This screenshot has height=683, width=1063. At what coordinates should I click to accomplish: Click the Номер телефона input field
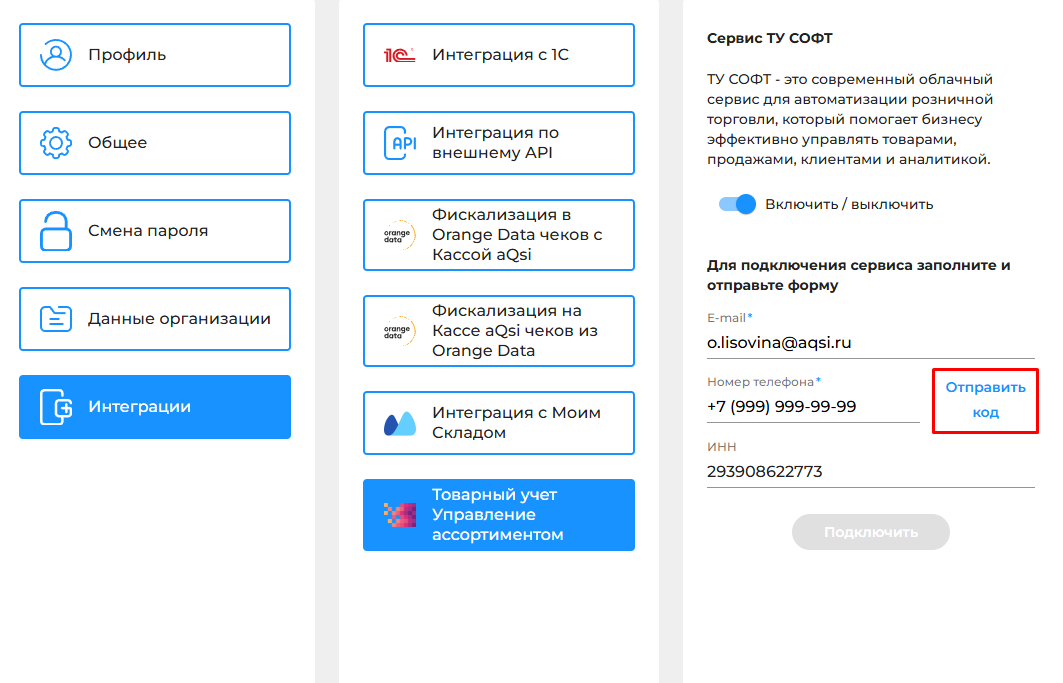(812, 407)
